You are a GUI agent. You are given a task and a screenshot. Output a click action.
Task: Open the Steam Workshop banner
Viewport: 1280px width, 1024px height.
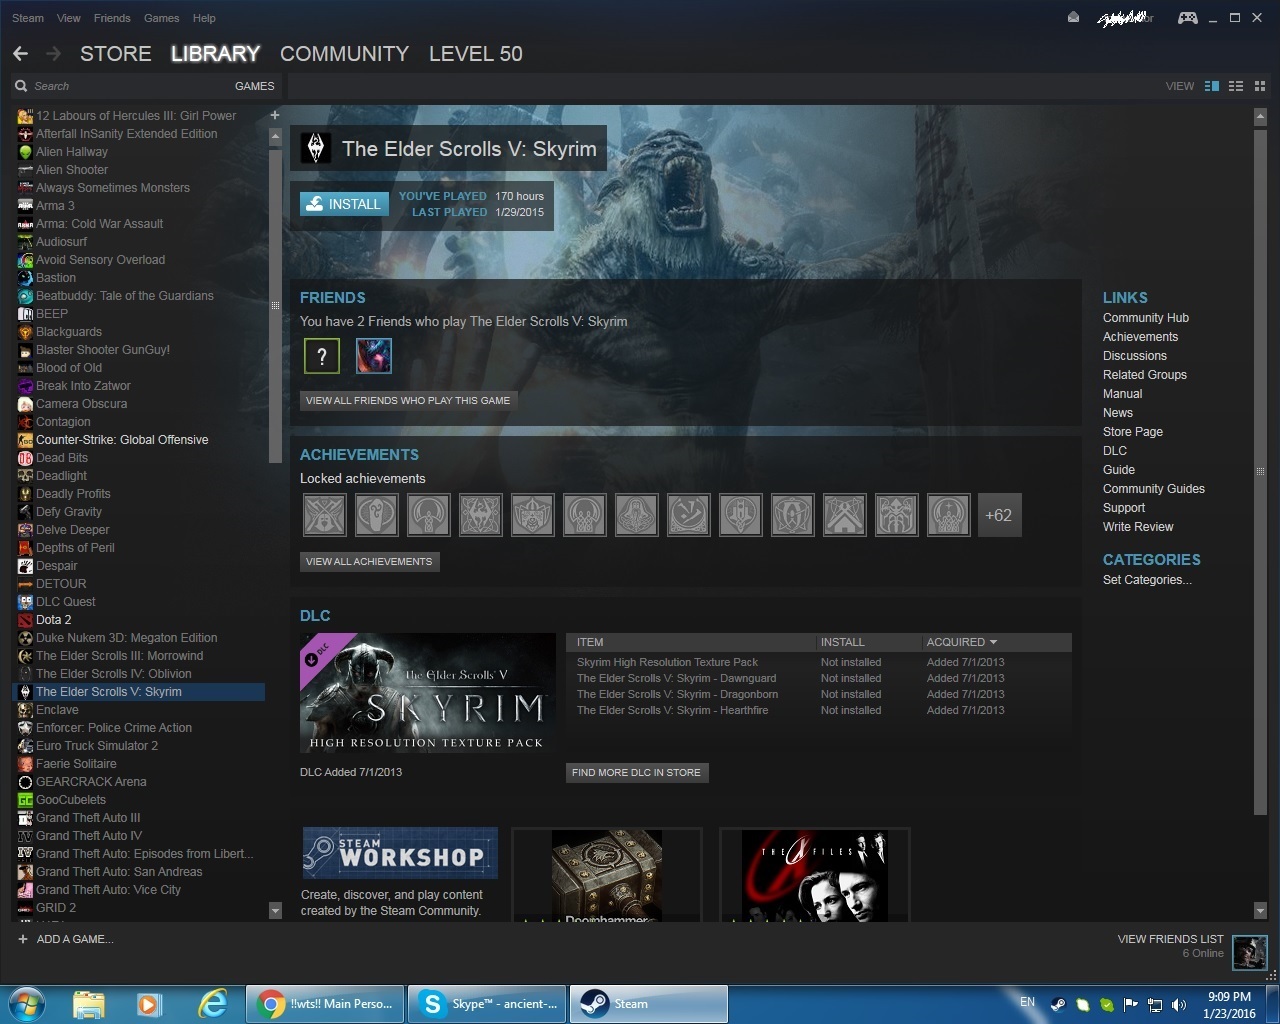400,853
